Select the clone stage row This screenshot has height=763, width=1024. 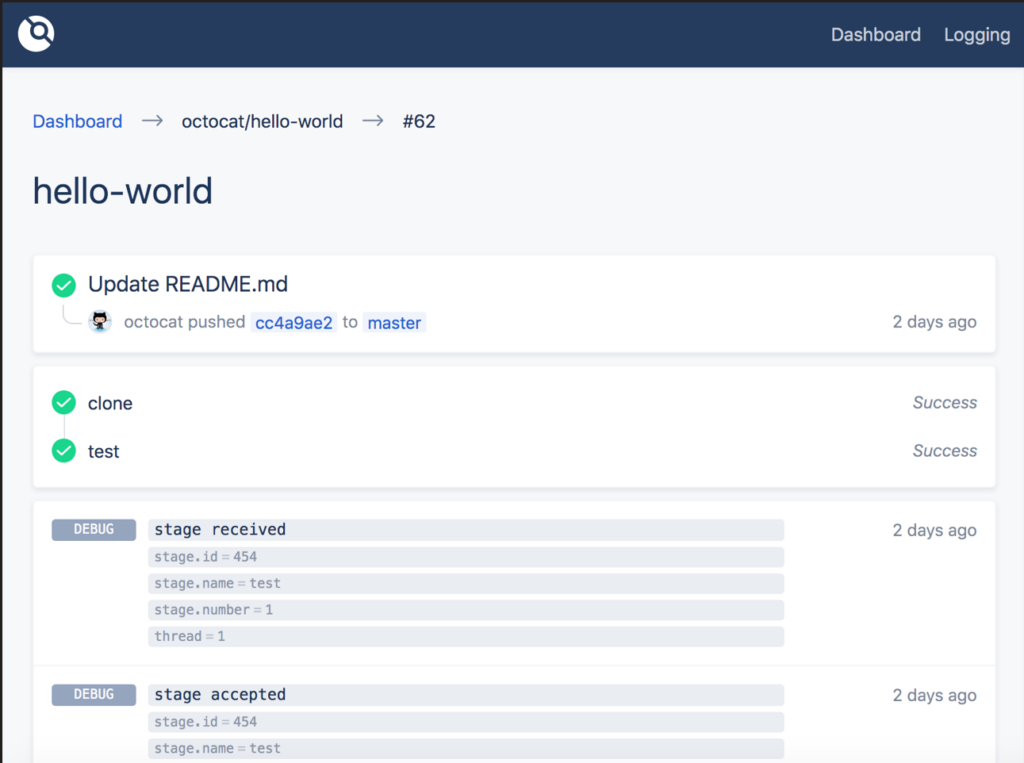click(x=514, y=403)
